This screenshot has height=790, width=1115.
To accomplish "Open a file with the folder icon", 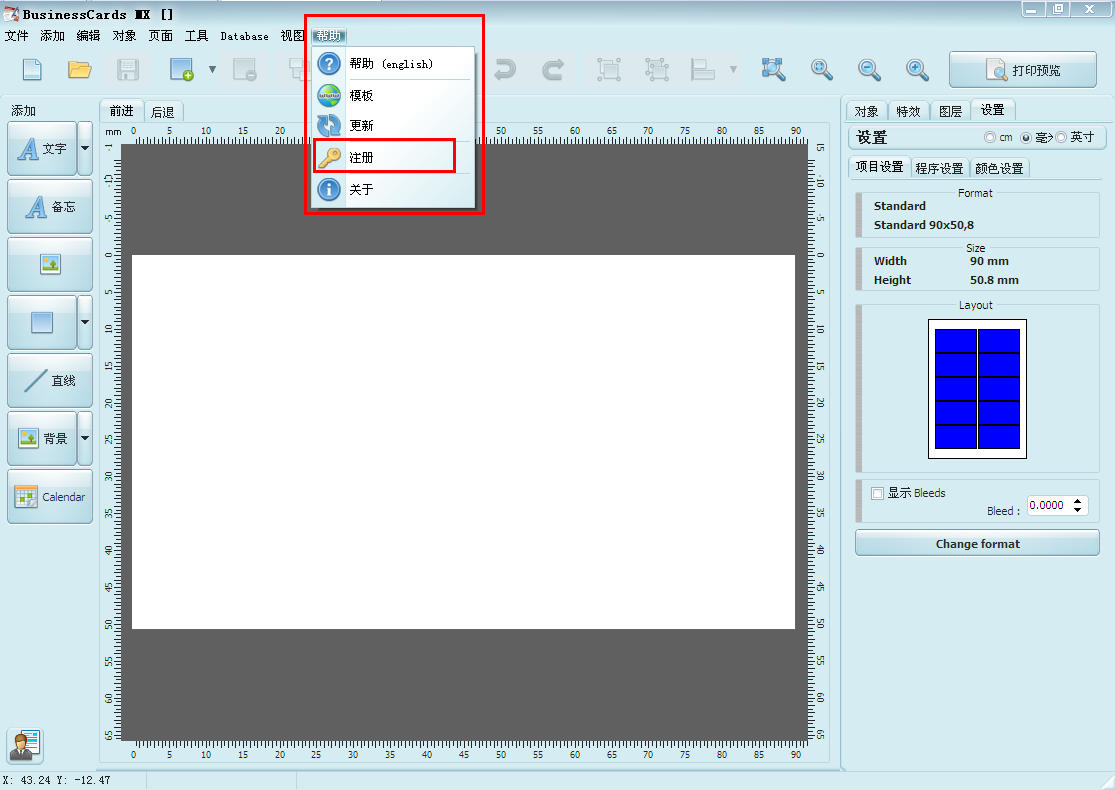I will (x=80, y=70).
